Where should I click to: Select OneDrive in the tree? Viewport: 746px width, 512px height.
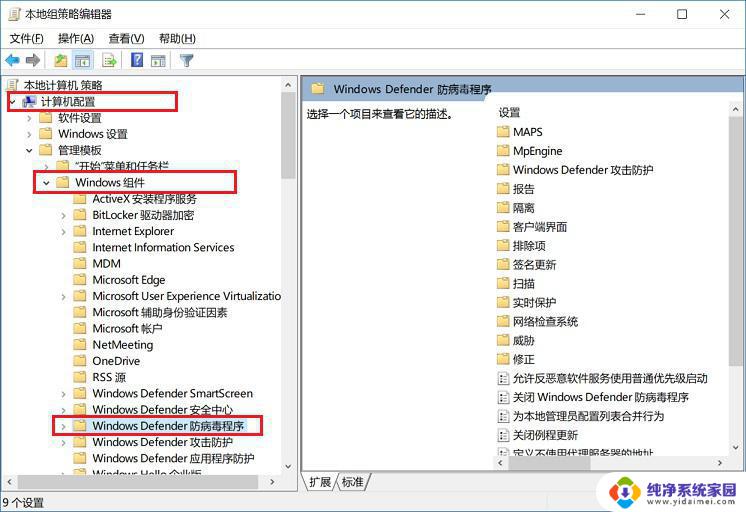click(116, 361)
